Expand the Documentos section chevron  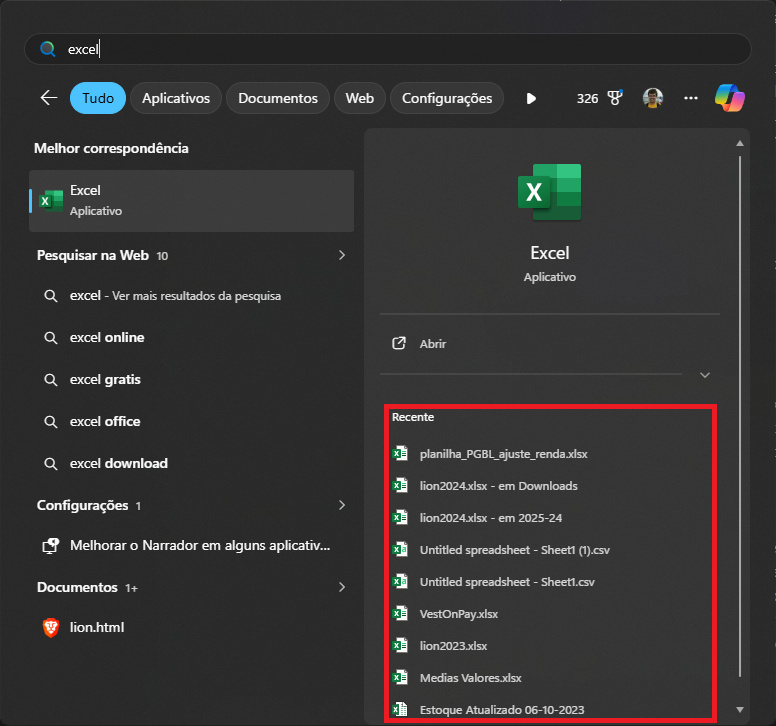(342, 587)
